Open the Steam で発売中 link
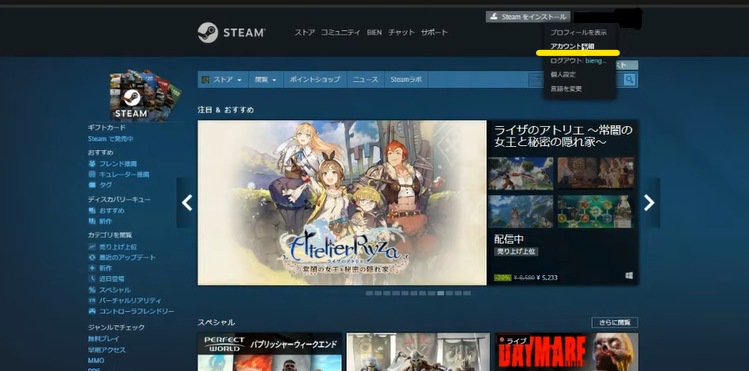Image resolution: width=749 pixels, height=371 pixels. (x=110, y=139)
